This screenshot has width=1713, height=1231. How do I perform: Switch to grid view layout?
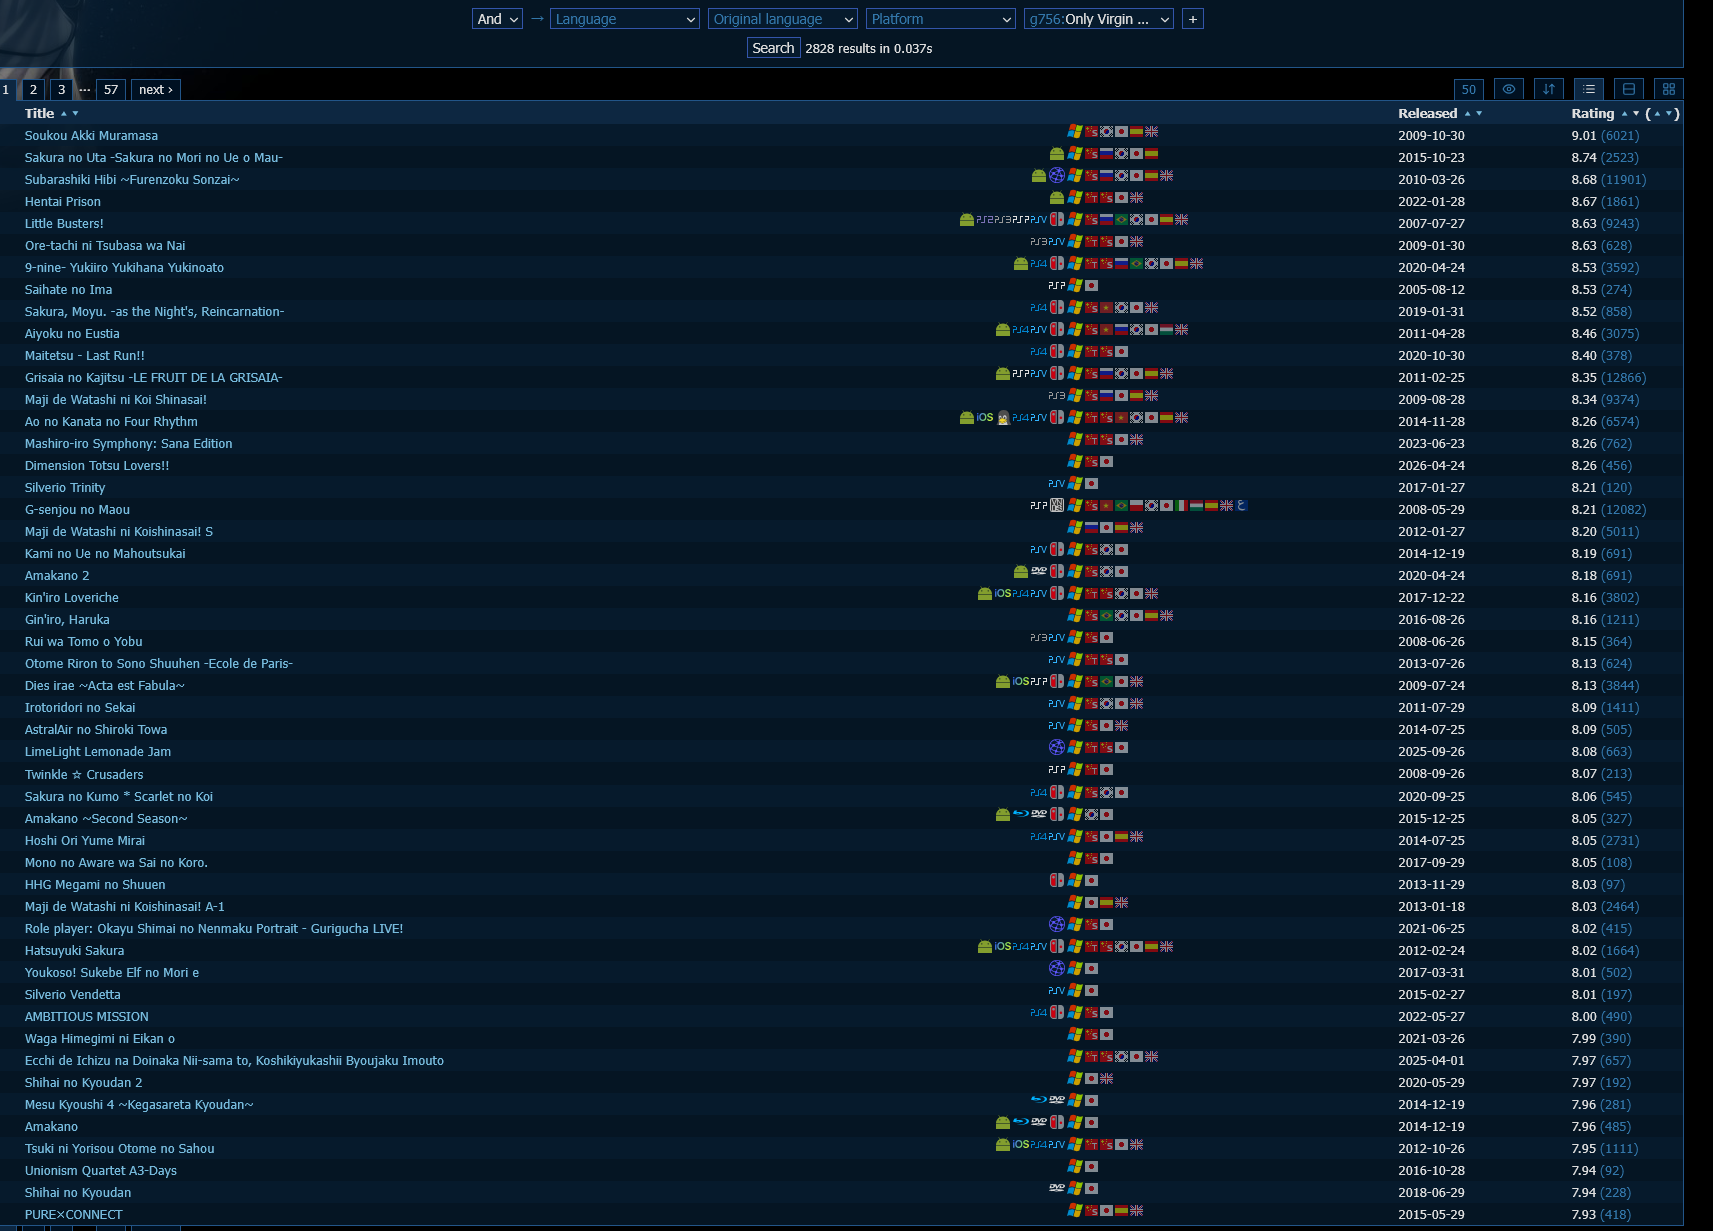[x=1668, y=89]
